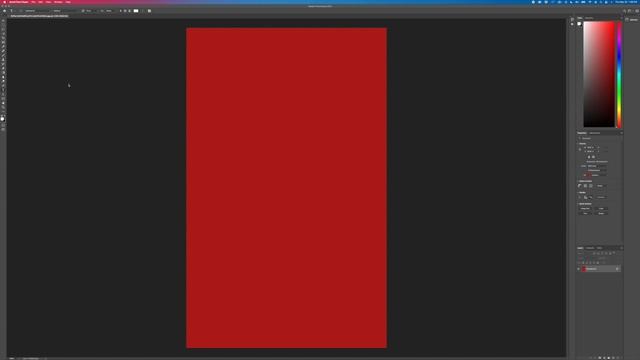Open the collapsed Libraries panel
This screenshot has height=360, width=640.
click(x=632, y=20)
